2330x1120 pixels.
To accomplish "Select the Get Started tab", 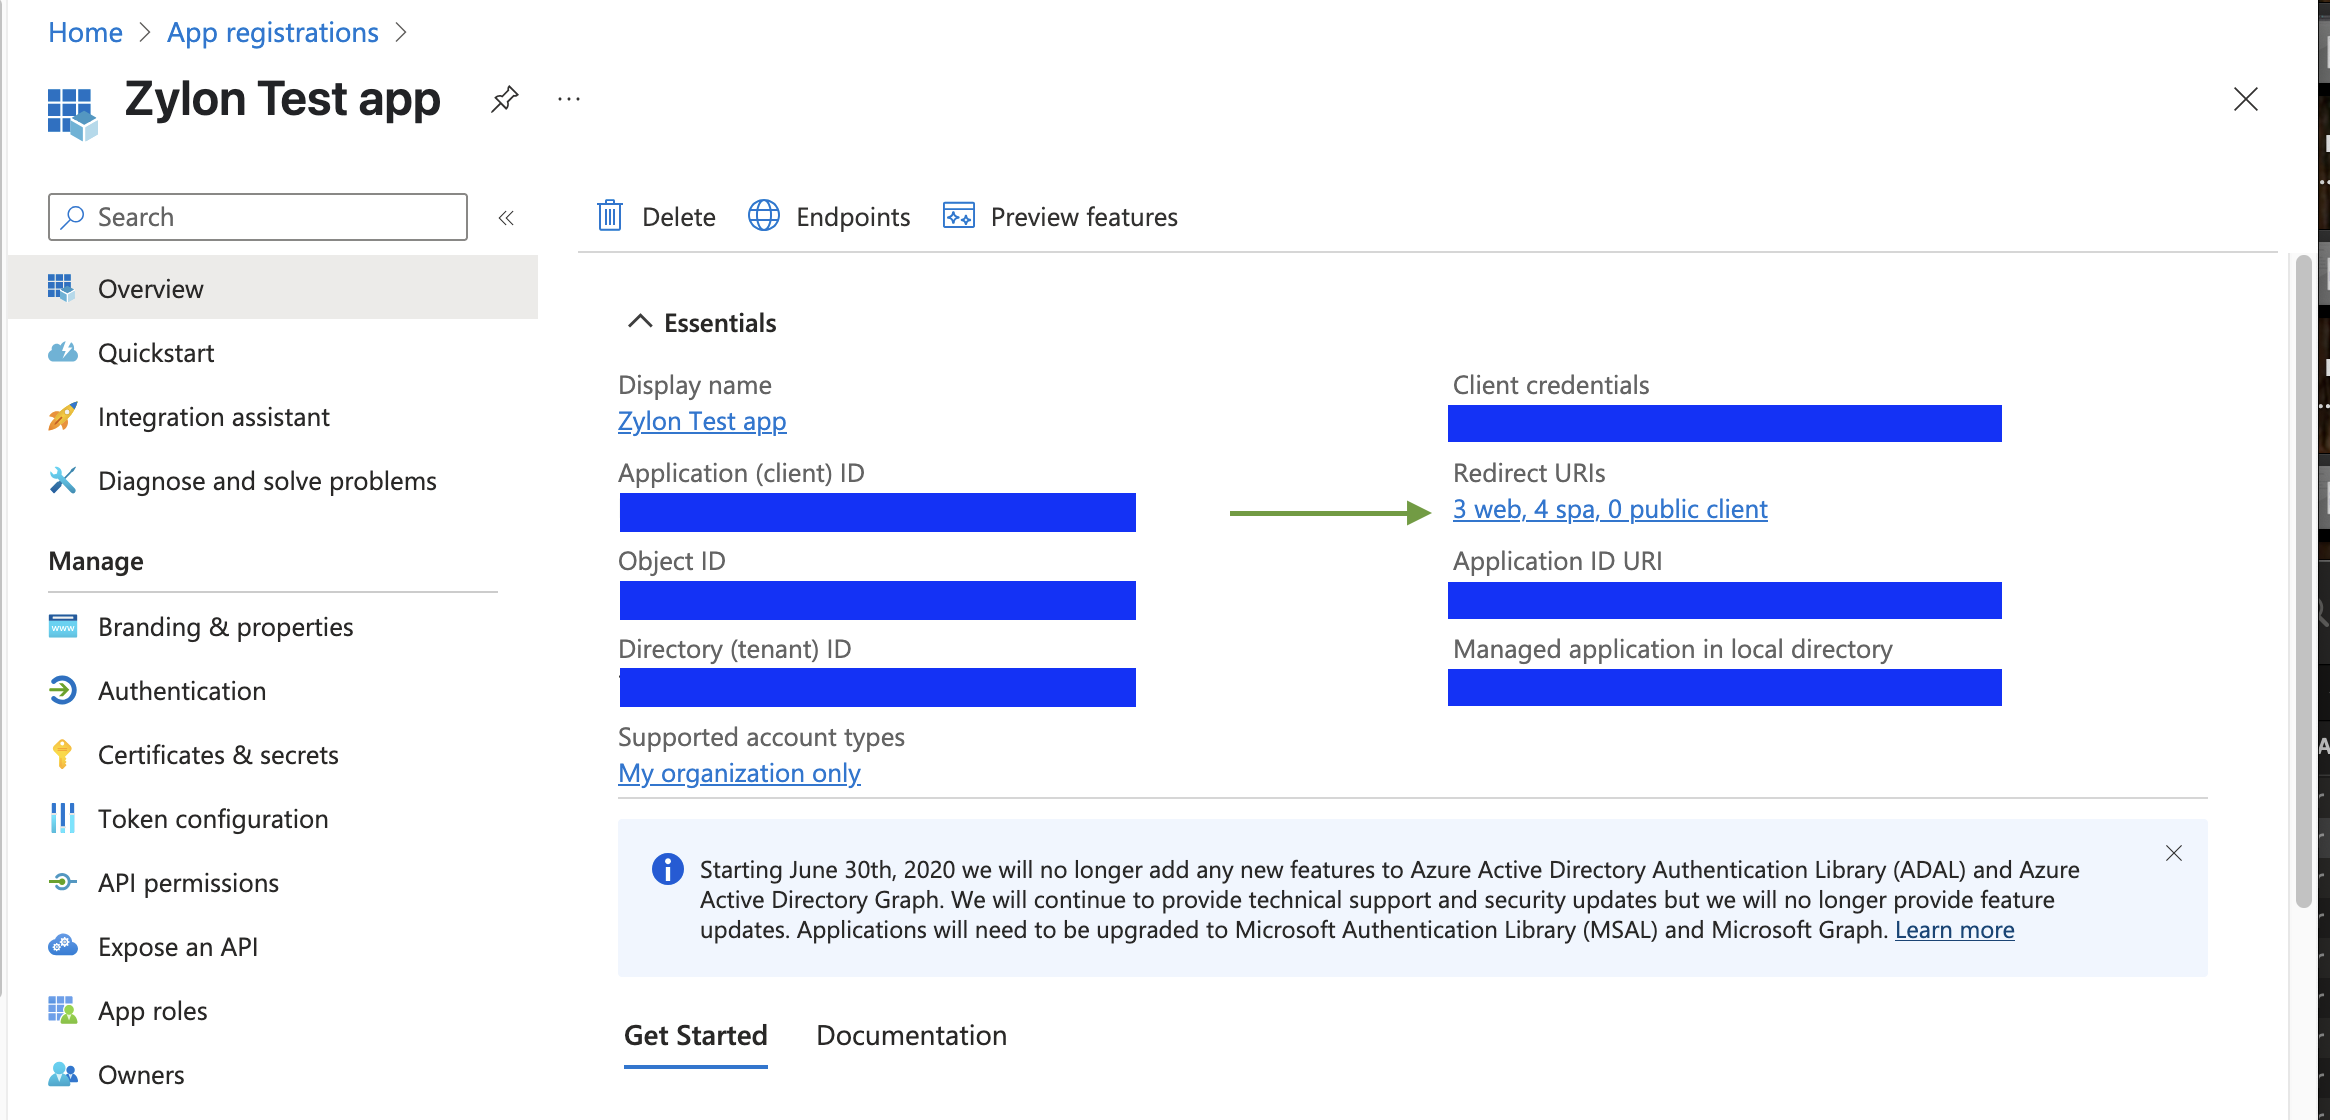I will click(x=695, y=1035).
